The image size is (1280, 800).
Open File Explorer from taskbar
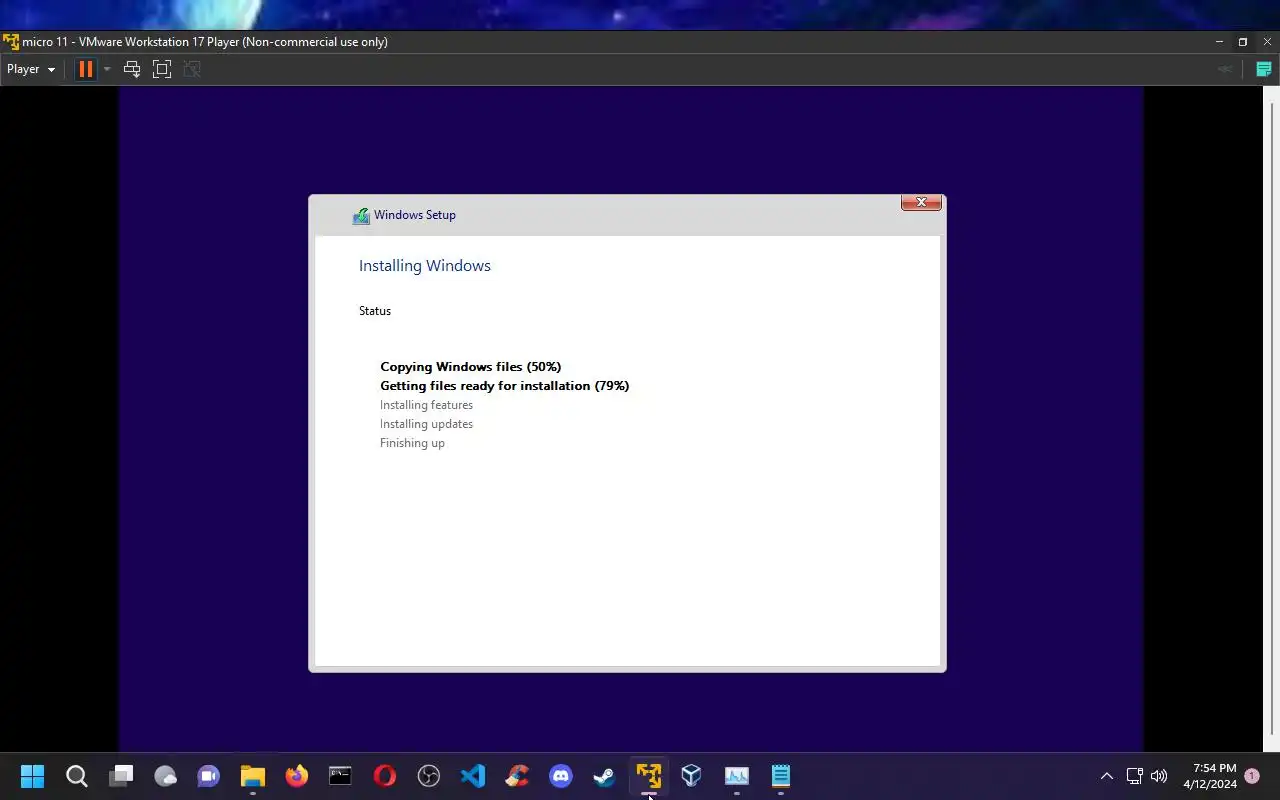click(252, 776)
